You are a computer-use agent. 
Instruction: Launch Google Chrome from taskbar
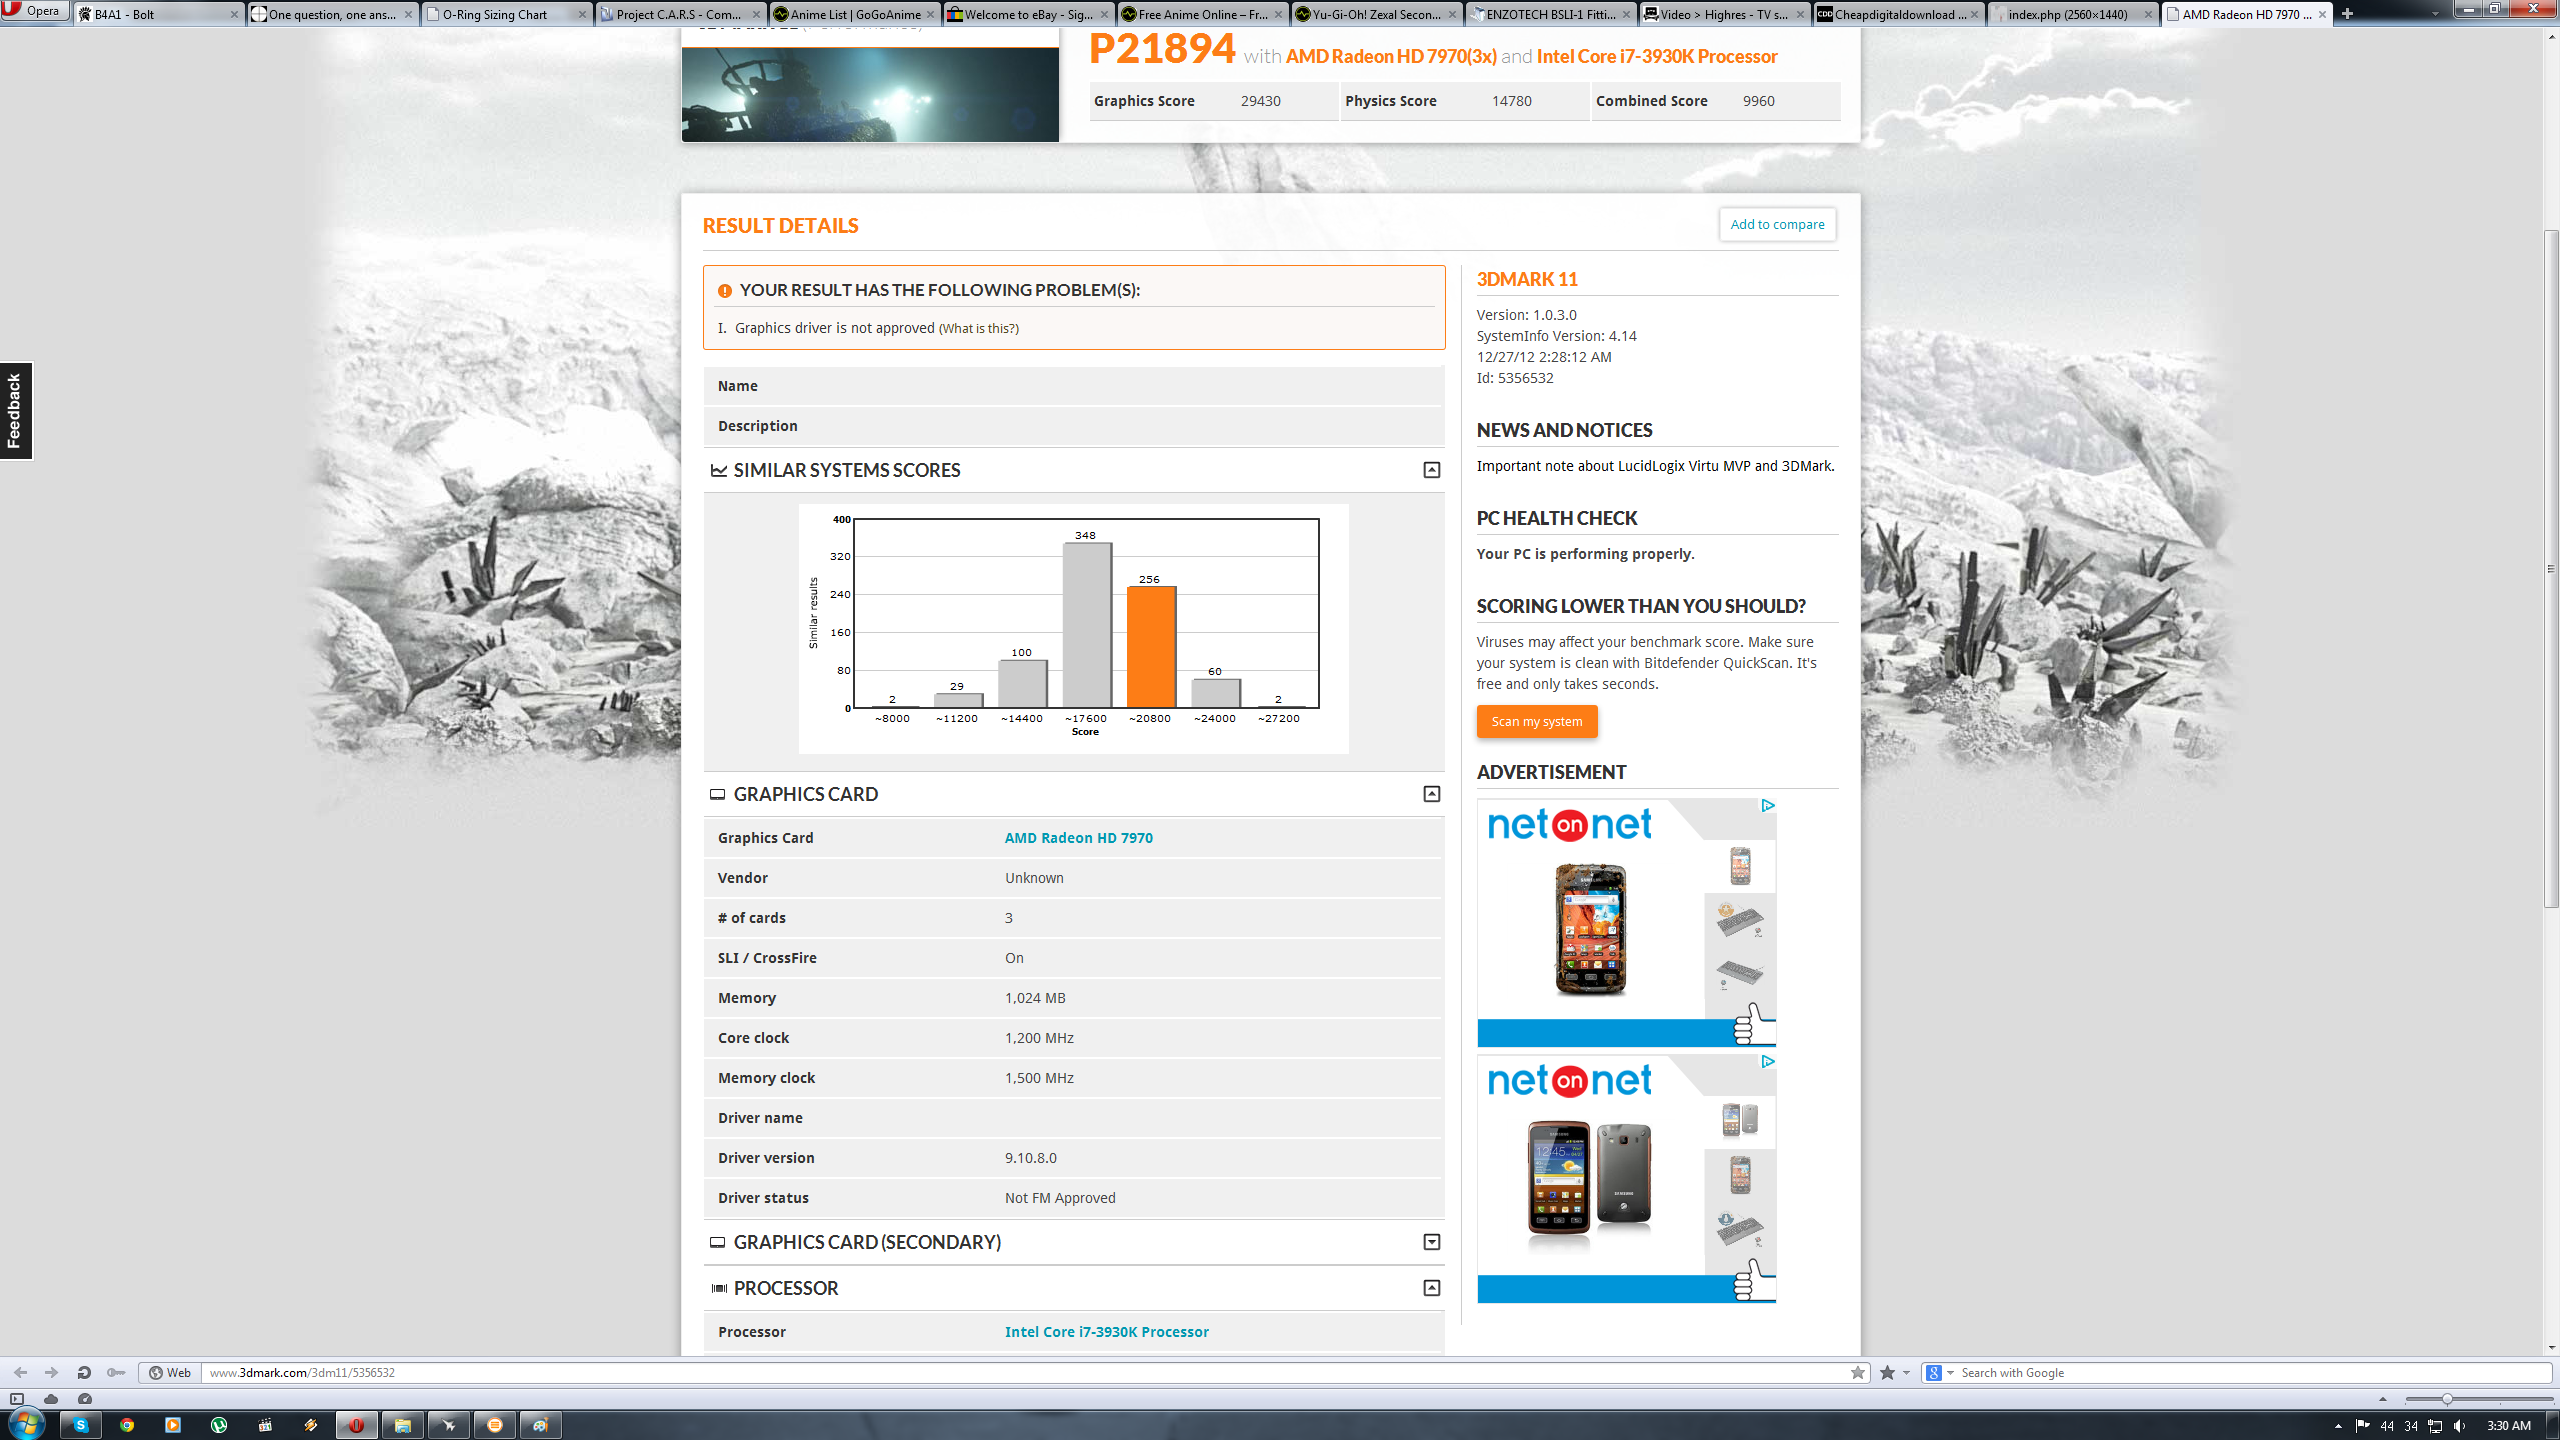coord(127,1425)
